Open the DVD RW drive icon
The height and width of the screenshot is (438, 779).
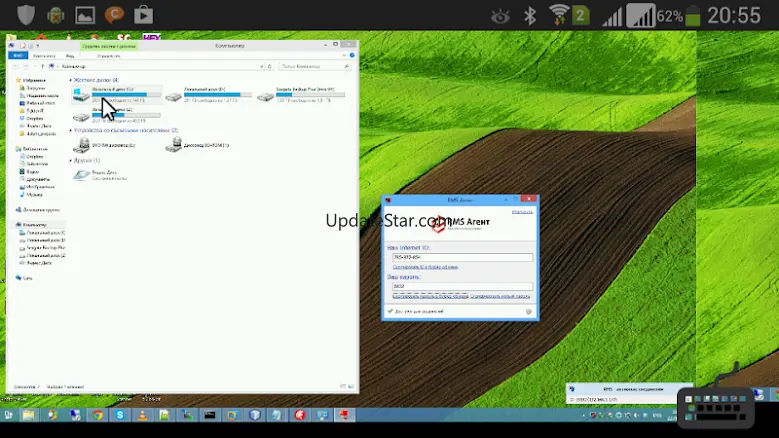(x=81, y=145)
